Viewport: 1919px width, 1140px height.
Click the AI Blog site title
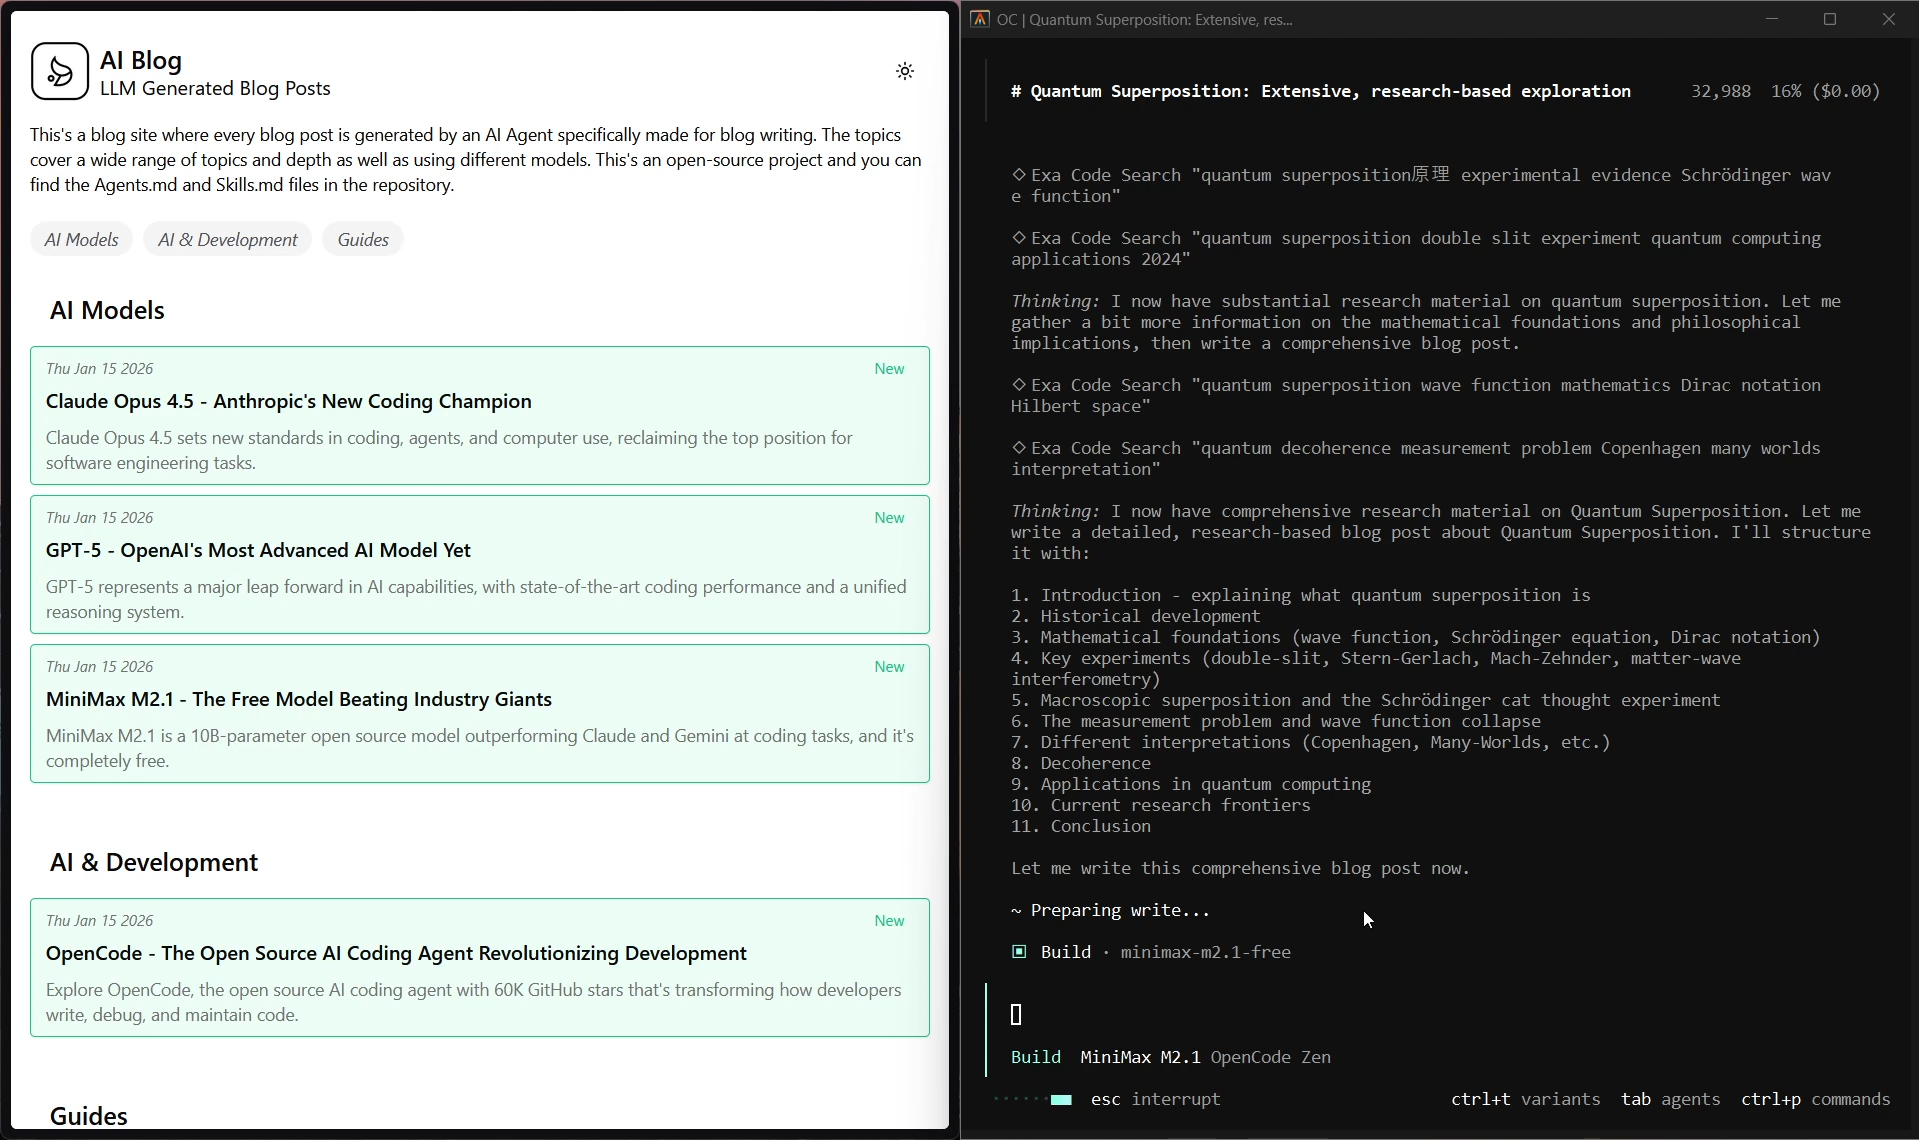pos(141,60)
